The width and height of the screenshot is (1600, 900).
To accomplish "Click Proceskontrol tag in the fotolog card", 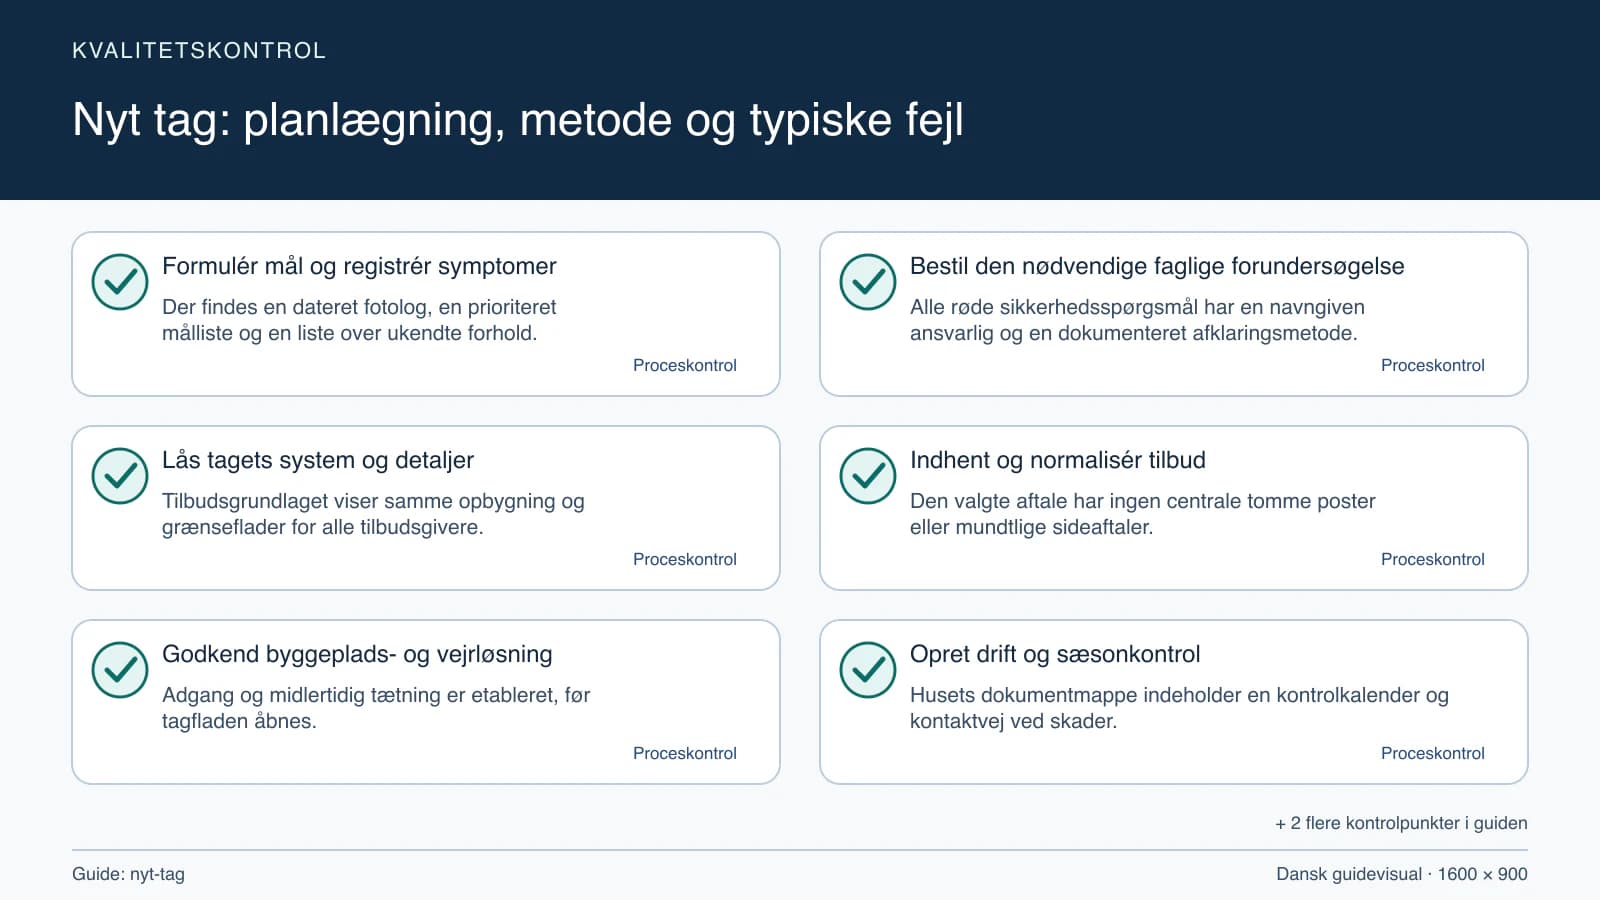I will 685,365.
